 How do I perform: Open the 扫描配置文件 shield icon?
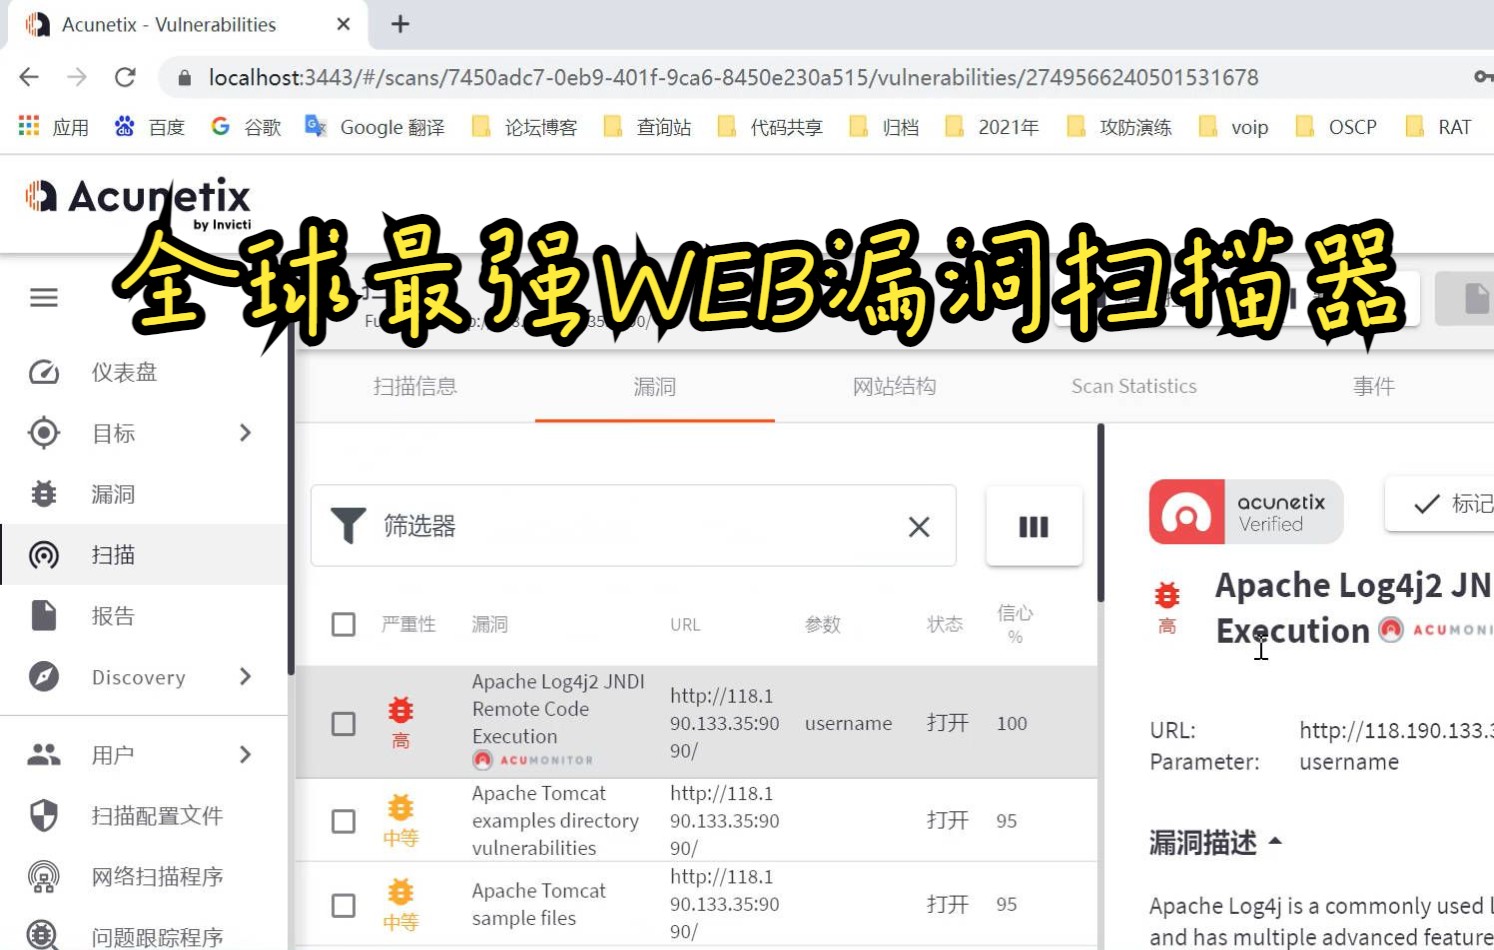click(44, 815)
